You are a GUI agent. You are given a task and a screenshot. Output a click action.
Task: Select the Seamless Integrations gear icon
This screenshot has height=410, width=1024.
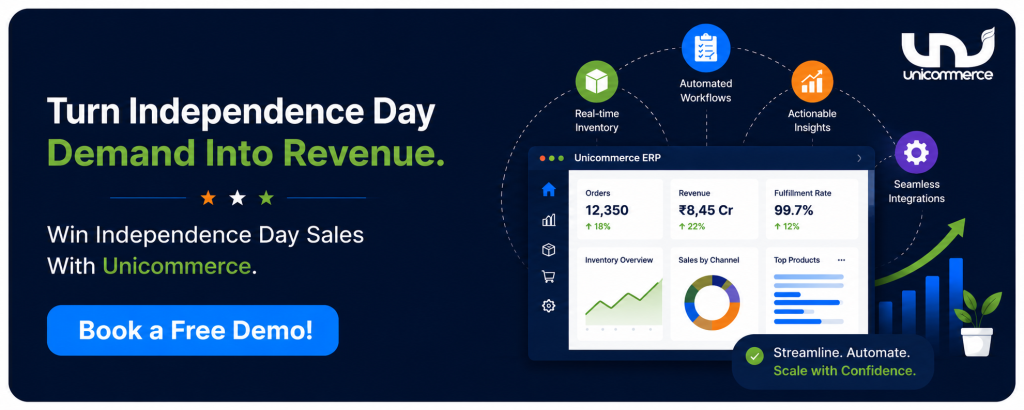(916, 153)
